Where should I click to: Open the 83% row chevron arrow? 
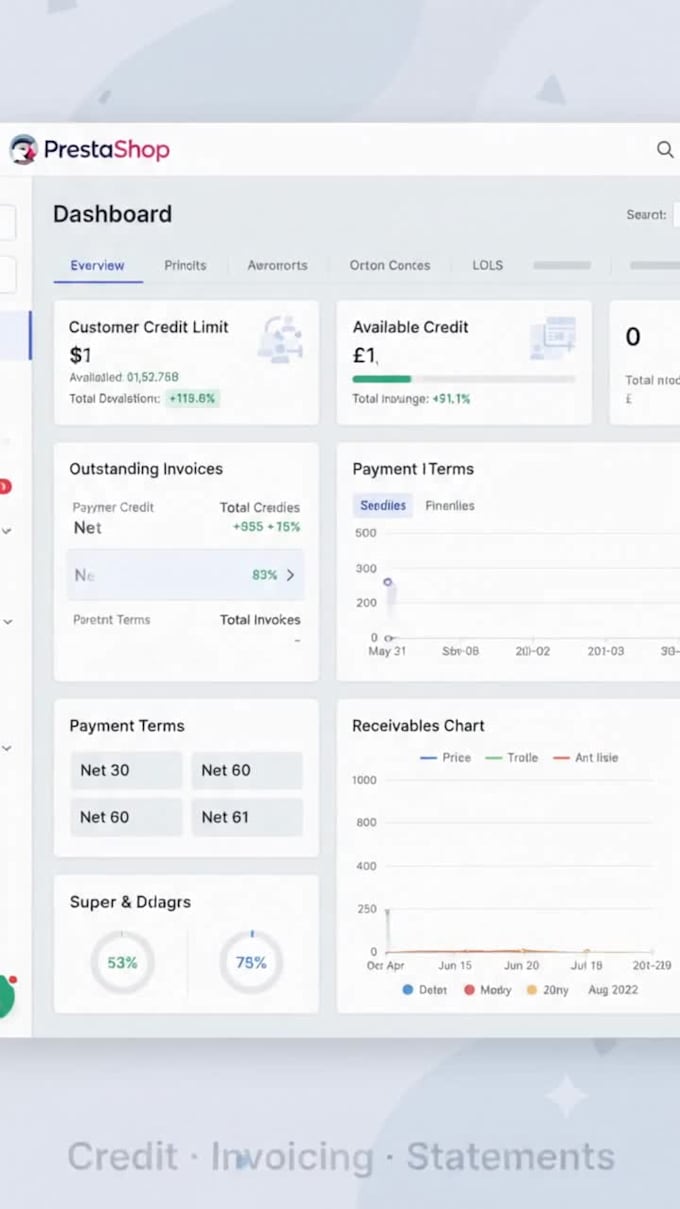point(291,575)
